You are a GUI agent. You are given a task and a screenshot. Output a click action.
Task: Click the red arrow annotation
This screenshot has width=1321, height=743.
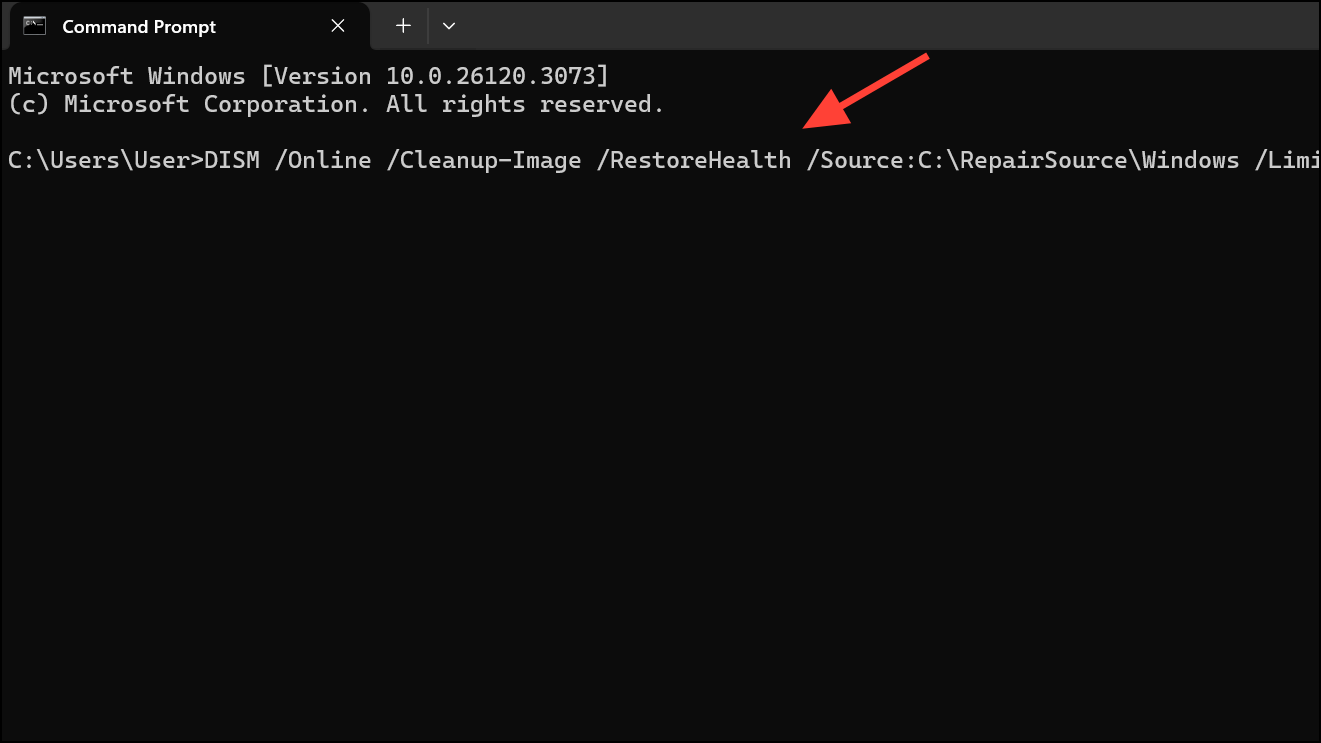866,92
